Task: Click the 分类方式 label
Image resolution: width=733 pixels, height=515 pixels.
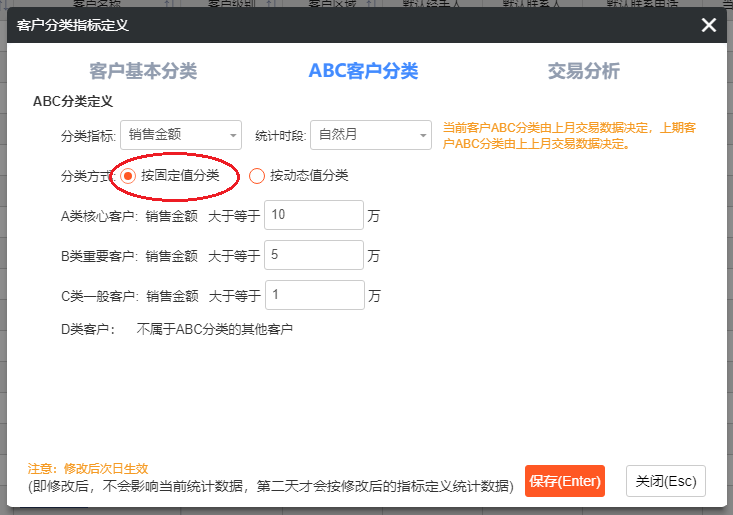Action: [x=86, y=176]
